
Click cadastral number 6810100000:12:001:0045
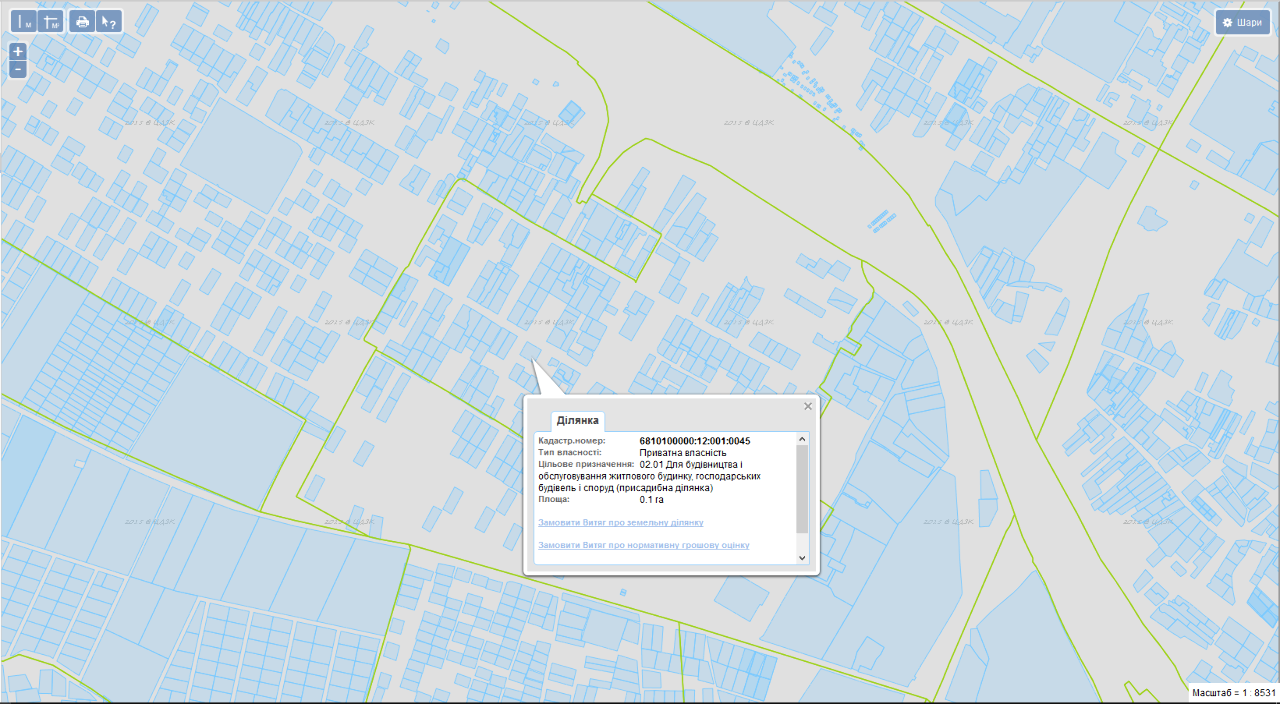point(695,441)
